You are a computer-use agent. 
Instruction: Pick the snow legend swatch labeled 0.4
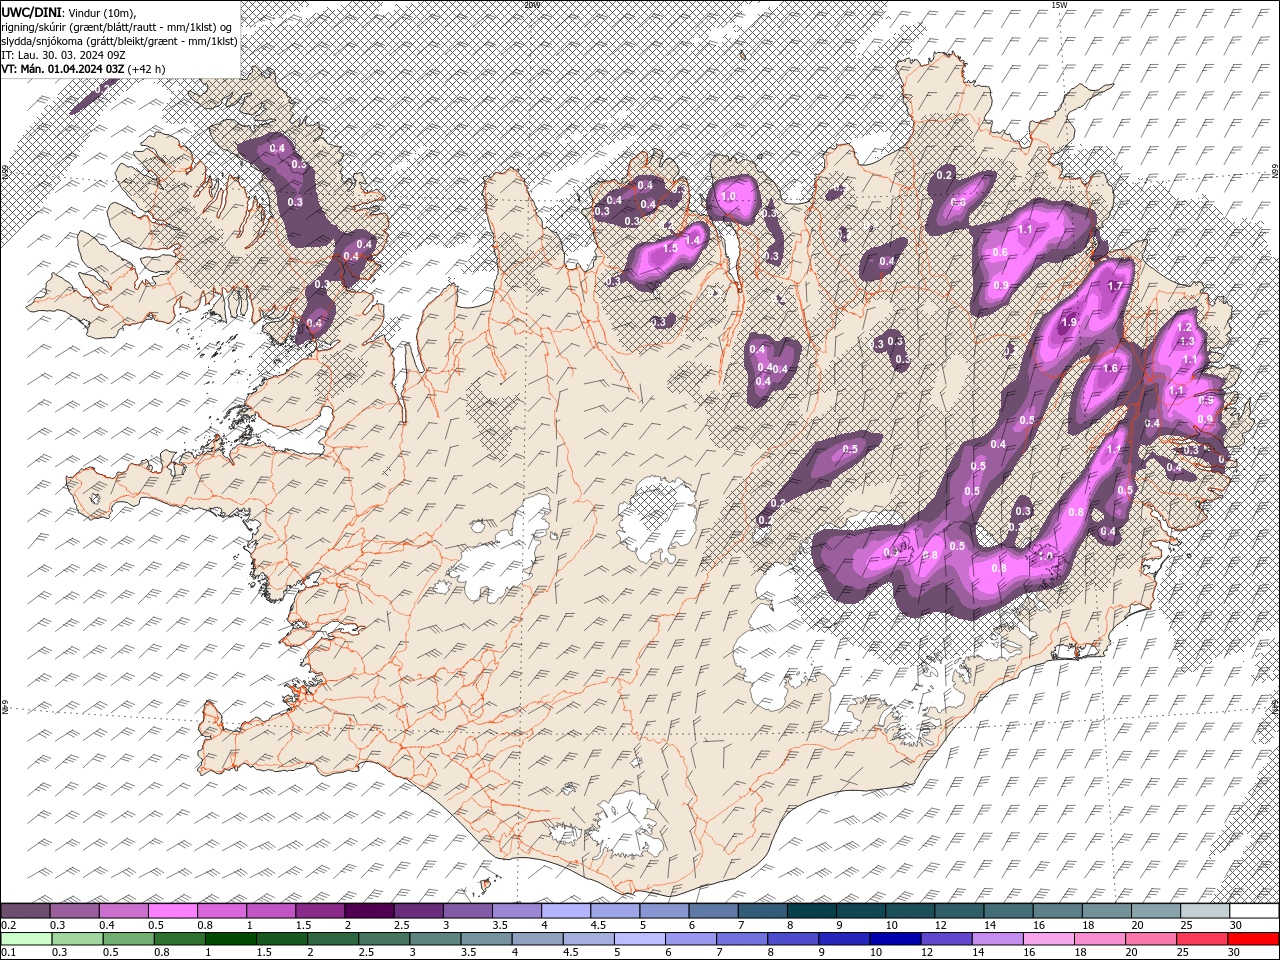click(x=124, y=911)
